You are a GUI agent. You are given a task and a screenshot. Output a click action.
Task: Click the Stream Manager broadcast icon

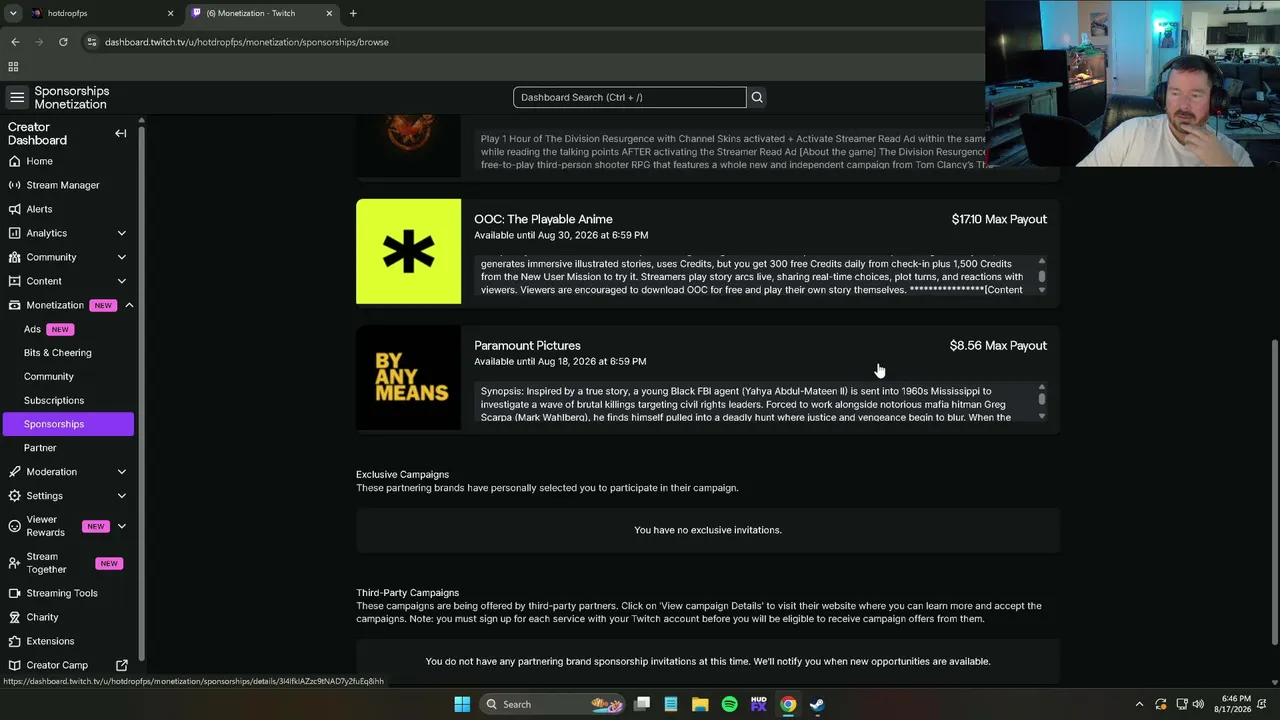[x=14, y=185]
